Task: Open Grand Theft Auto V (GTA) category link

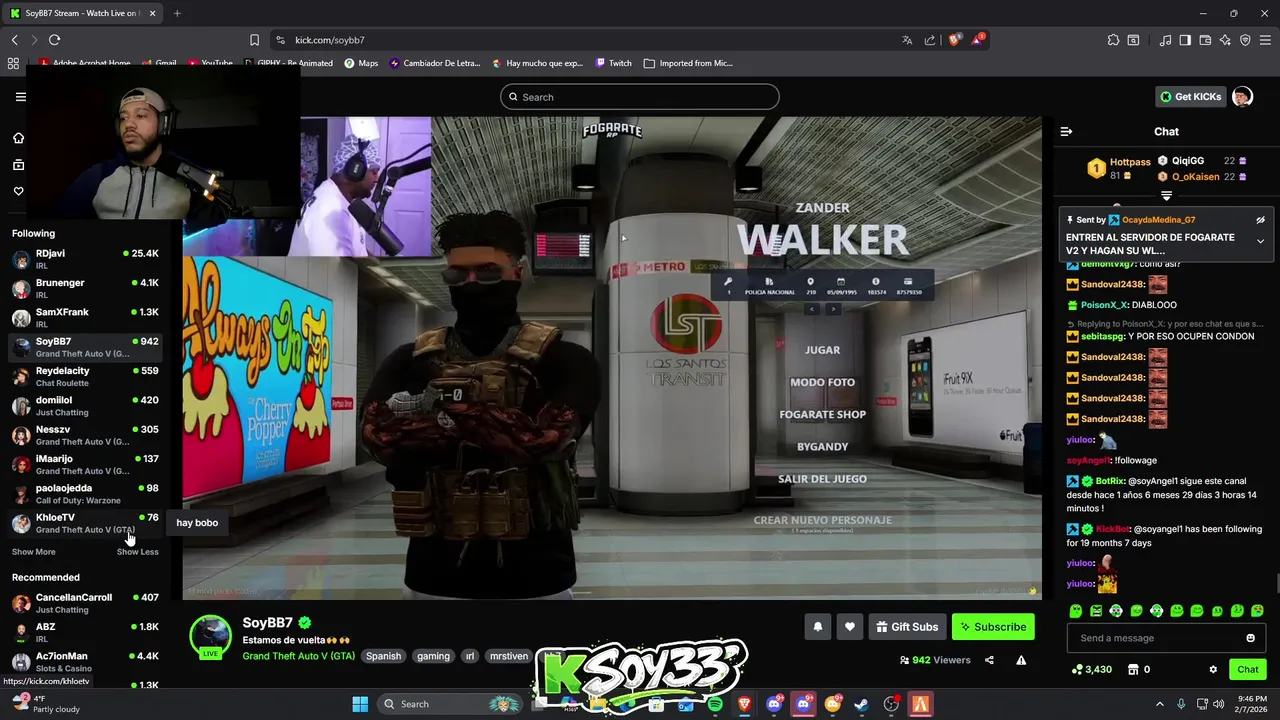Action: [x=298, y=656]
